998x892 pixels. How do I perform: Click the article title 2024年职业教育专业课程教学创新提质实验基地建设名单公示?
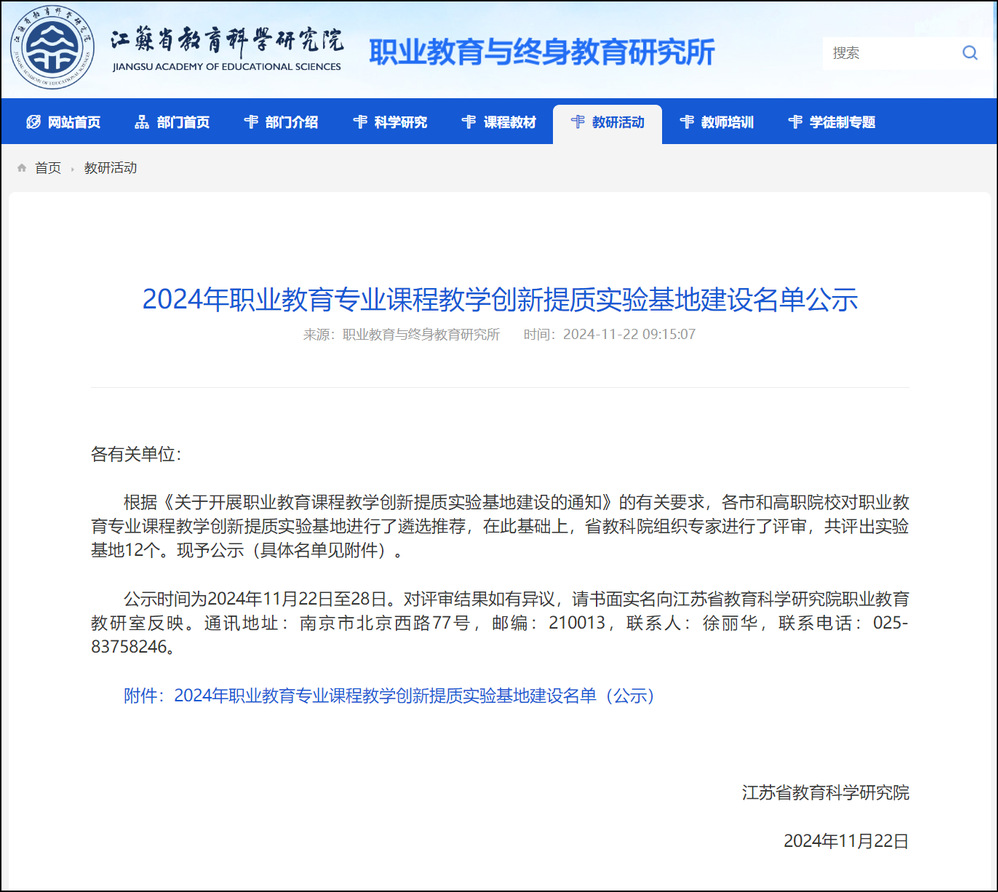click(500, 299)
